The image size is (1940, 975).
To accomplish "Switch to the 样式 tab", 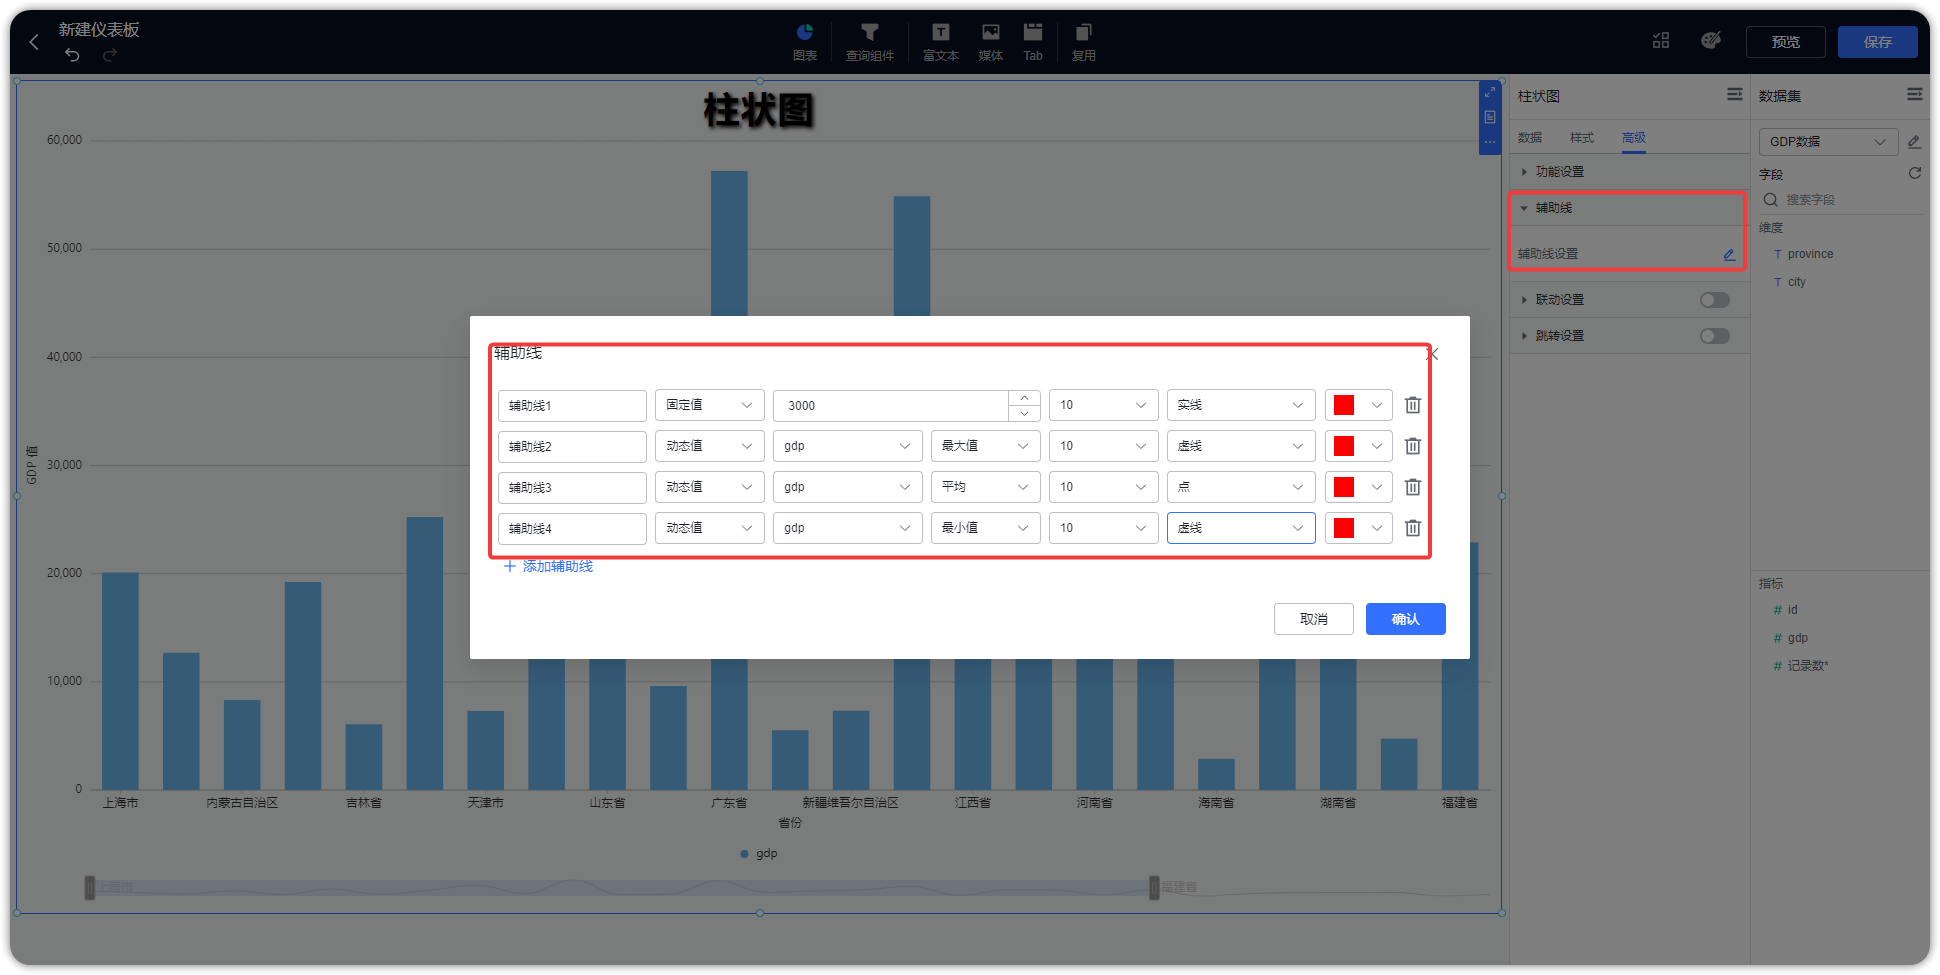I will (1582, 138).
